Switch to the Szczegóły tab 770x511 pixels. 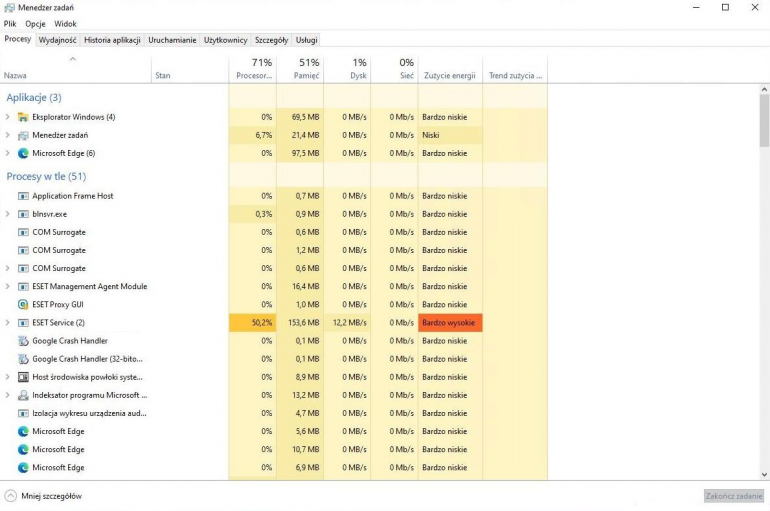[x=271, y=40]
